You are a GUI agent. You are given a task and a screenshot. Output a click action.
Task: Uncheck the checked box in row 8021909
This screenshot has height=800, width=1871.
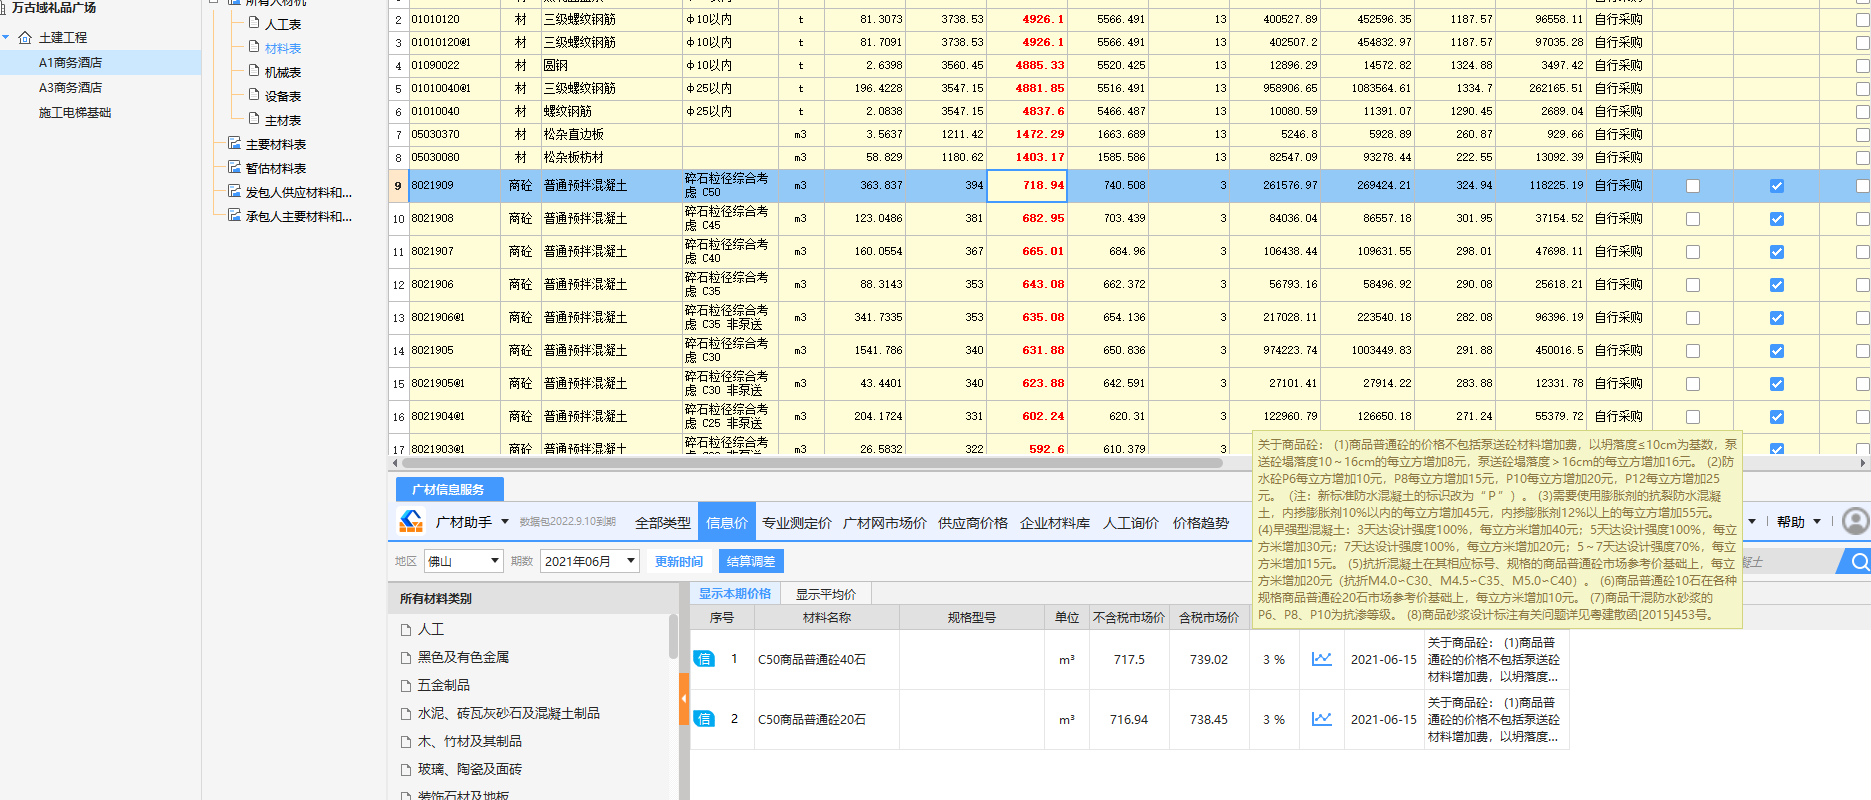coord(1776,186)
